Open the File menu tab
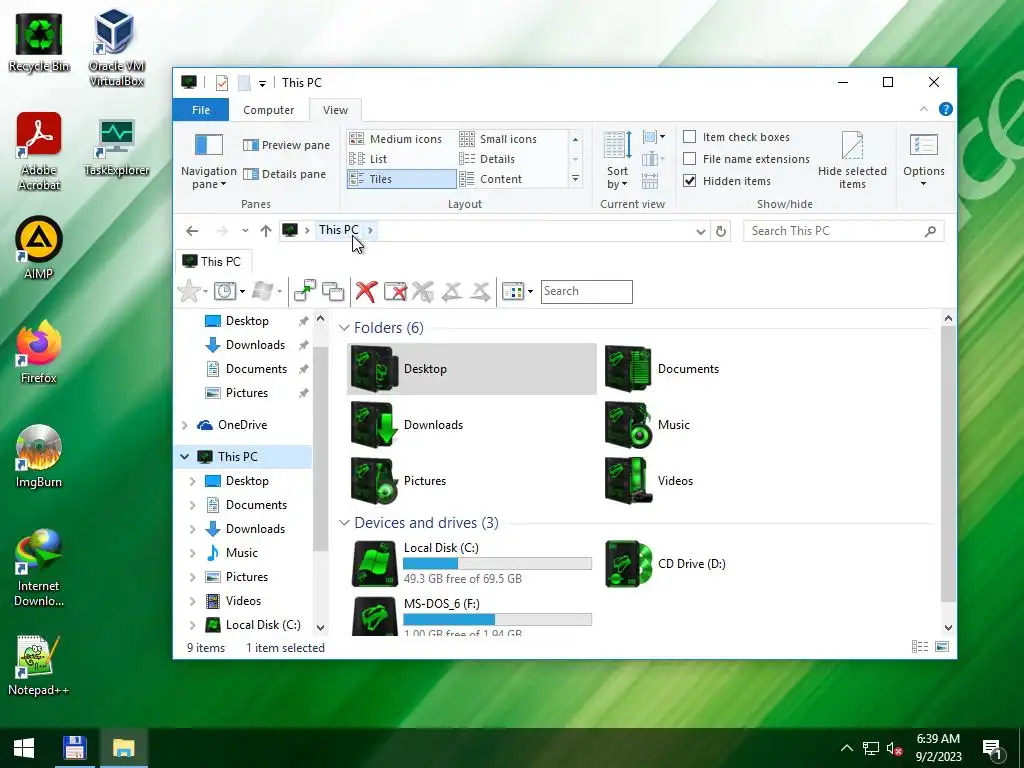This screenshot has width=1024, height=768. 201,110
